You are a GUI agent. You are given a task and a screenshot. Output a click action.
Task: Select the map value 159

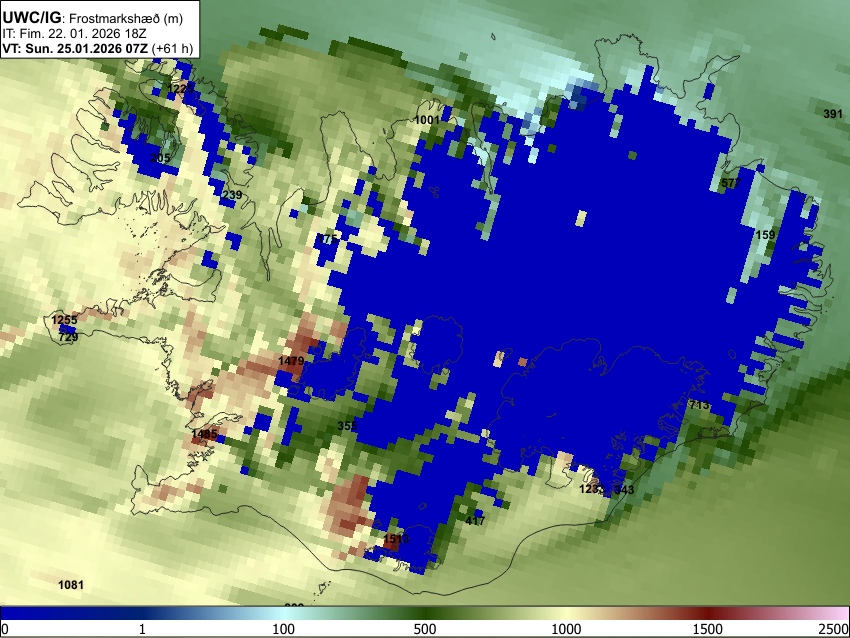pyautogui.click(x=765, y=235)
